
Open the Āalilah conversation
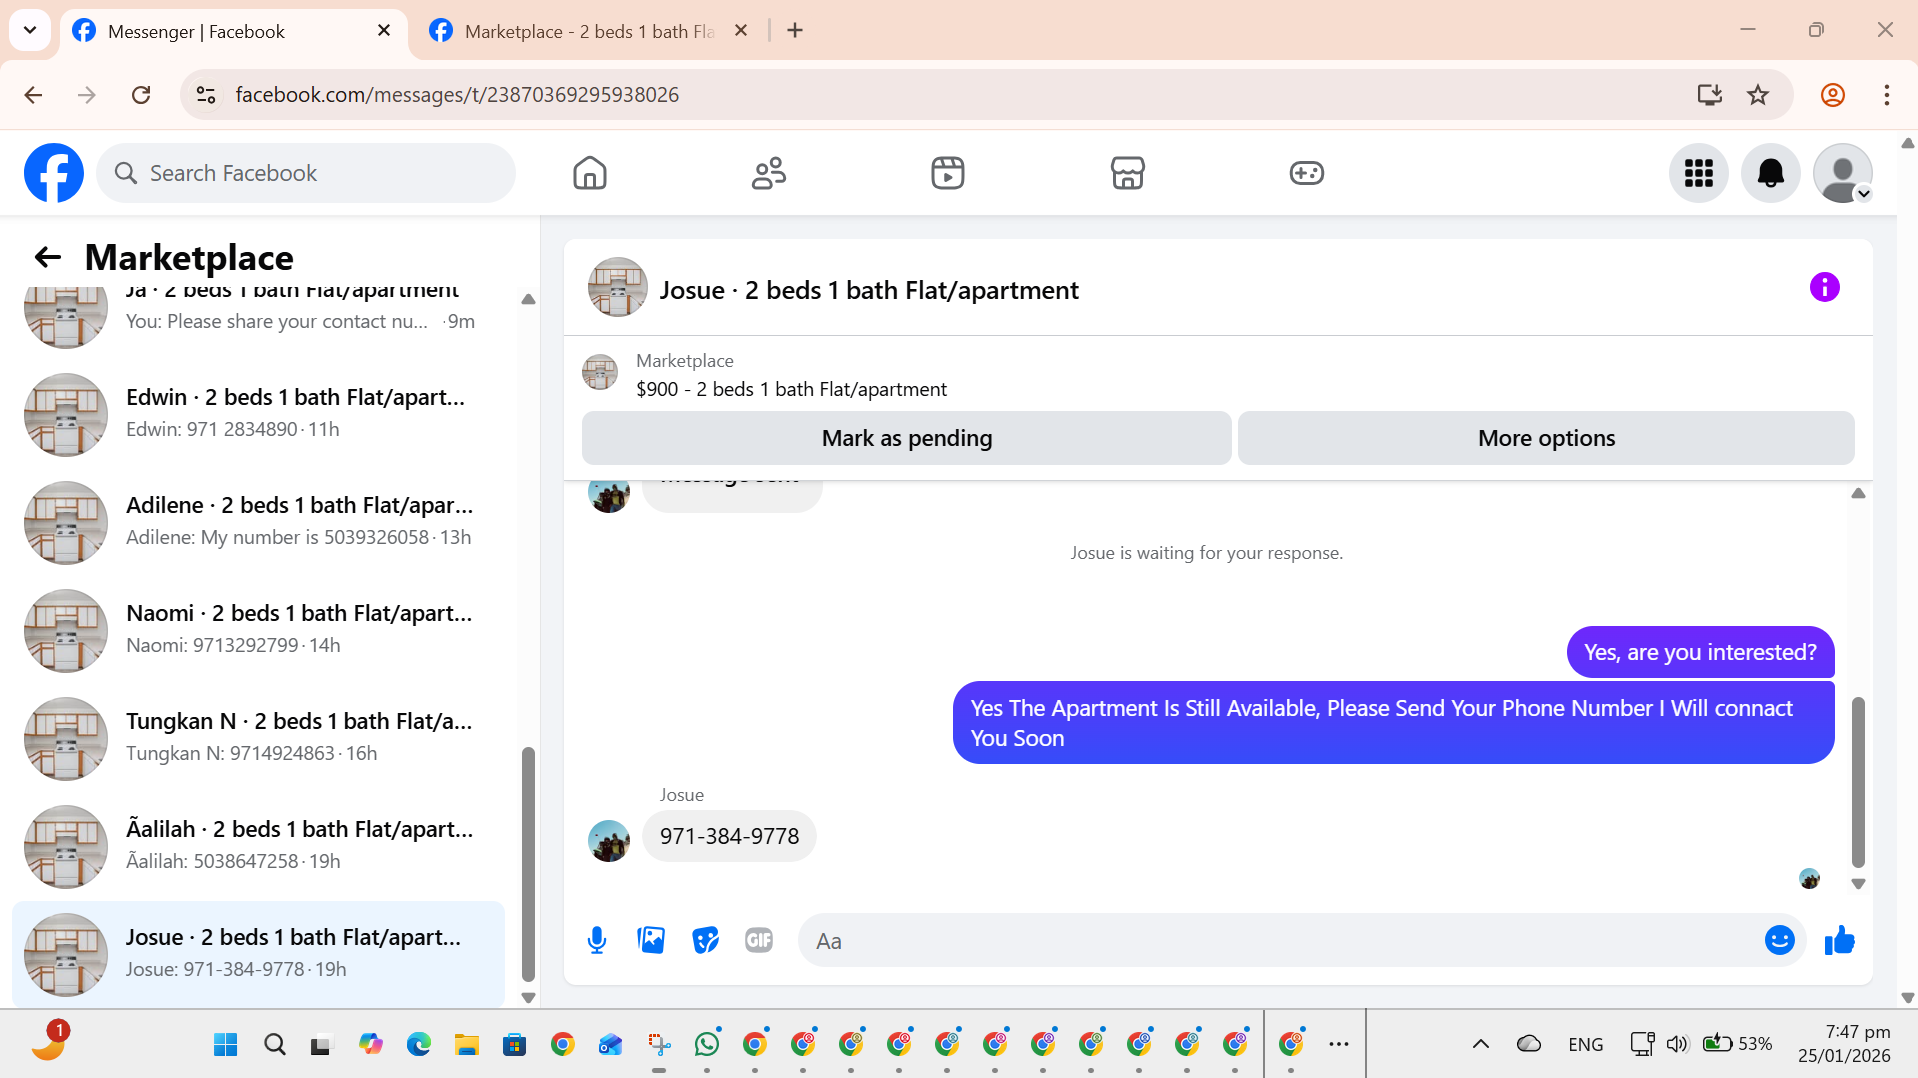click(258, 846)
